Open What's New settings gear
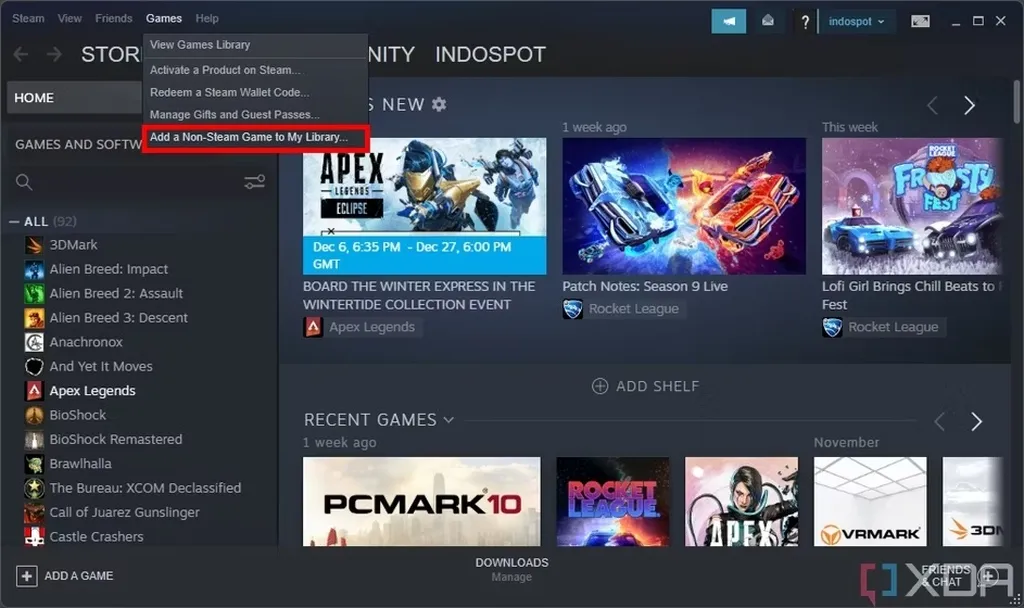 440,104
